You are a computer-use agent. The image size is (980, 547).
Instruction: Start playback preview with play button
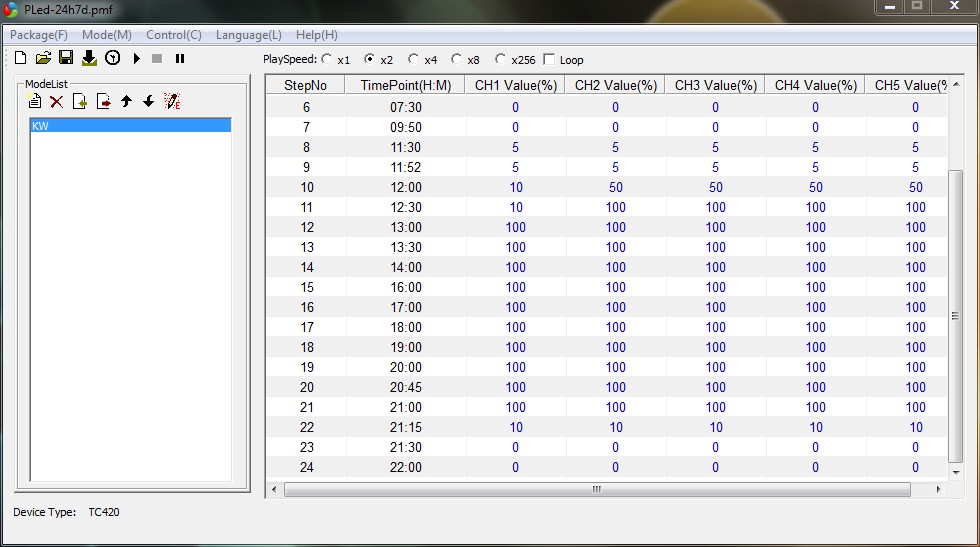136,58
